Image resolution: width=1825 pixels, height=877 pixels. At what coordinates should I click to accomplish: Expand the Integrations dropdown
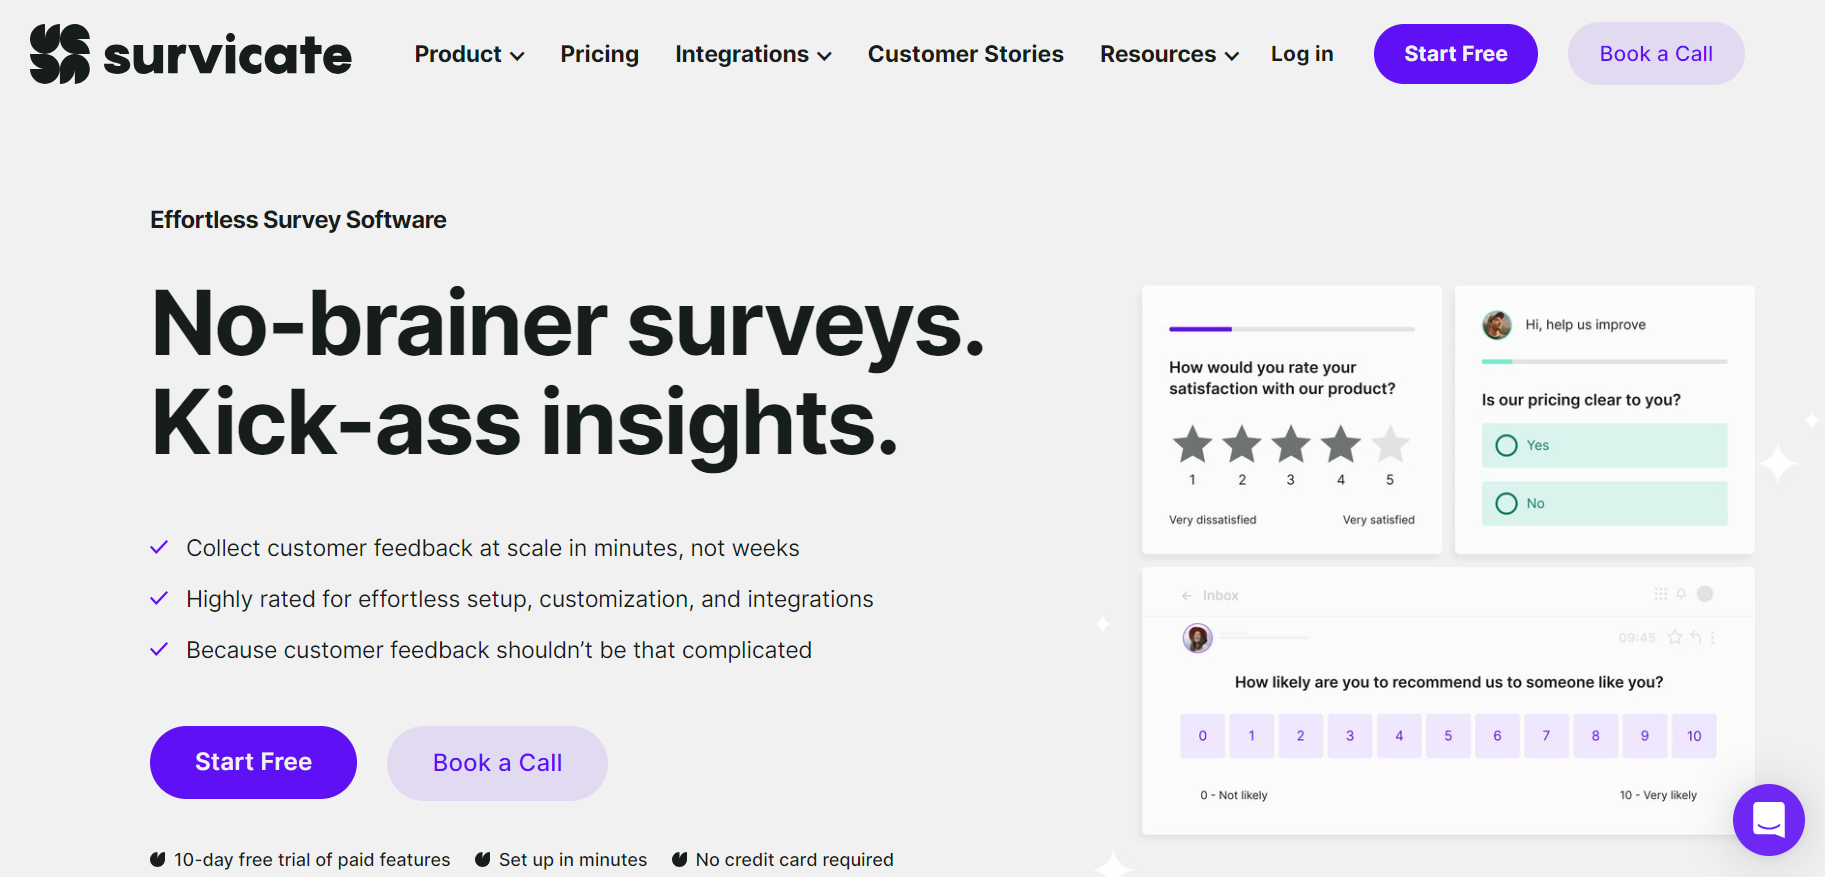752,54
